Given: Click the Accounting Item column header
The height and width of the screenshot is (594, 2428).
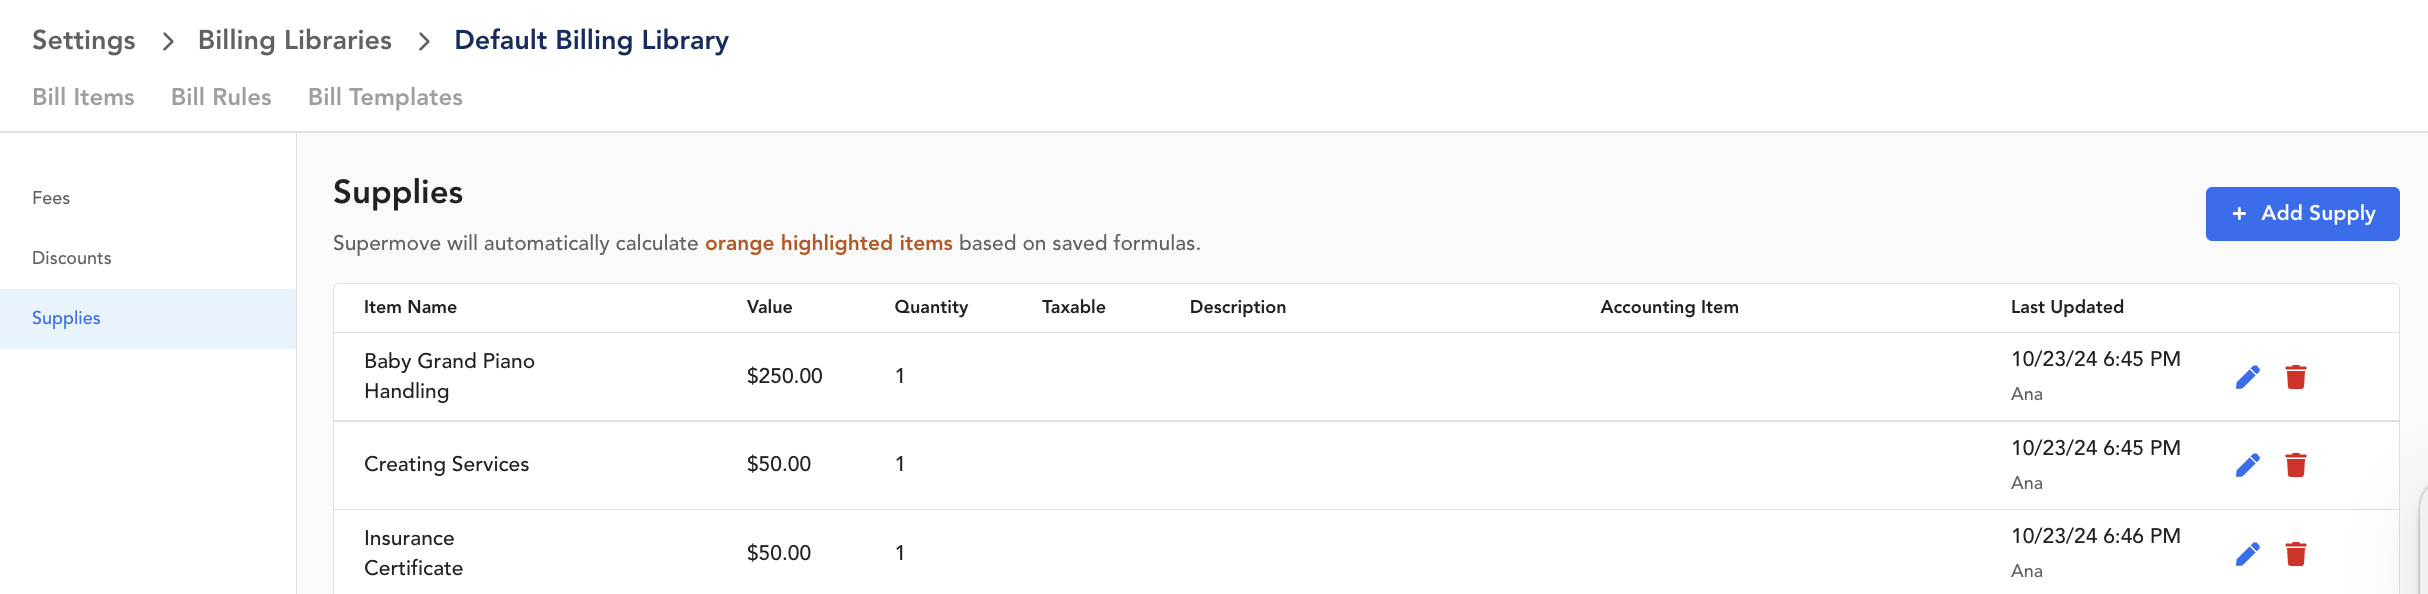Looking at the screenshot, I should [x=1669, y=307].
